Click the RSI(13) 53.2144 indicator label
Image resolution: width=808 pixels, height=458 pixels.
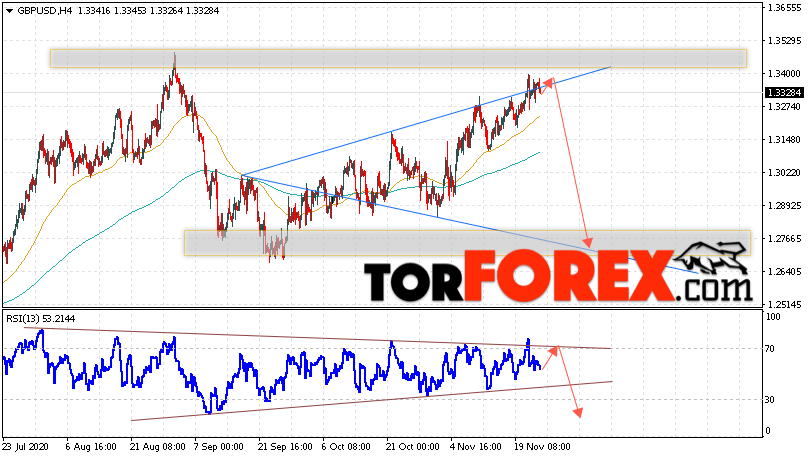click(x=41, y=319)
